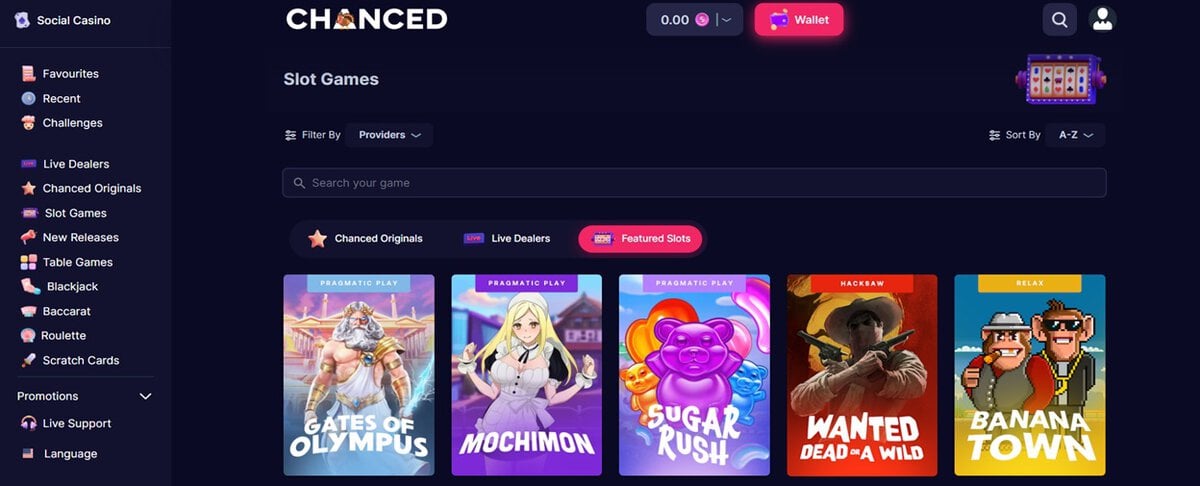Viewport: 1200px width, 486px height.
Task: Go to Table Games in sidebar
Action: pyautogui.click(x=78, y=262)
